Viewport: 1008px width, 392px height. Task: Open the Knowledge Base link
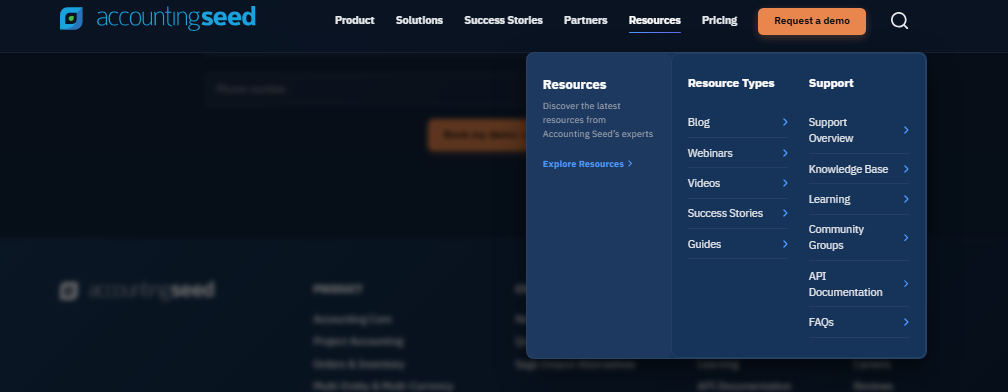click(x=858, y=169)
